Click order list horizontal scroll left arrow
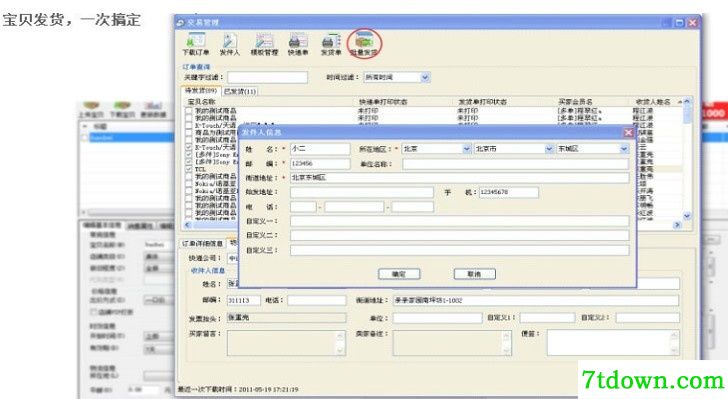Screen dimensions: 728x399 click(188, 225)
